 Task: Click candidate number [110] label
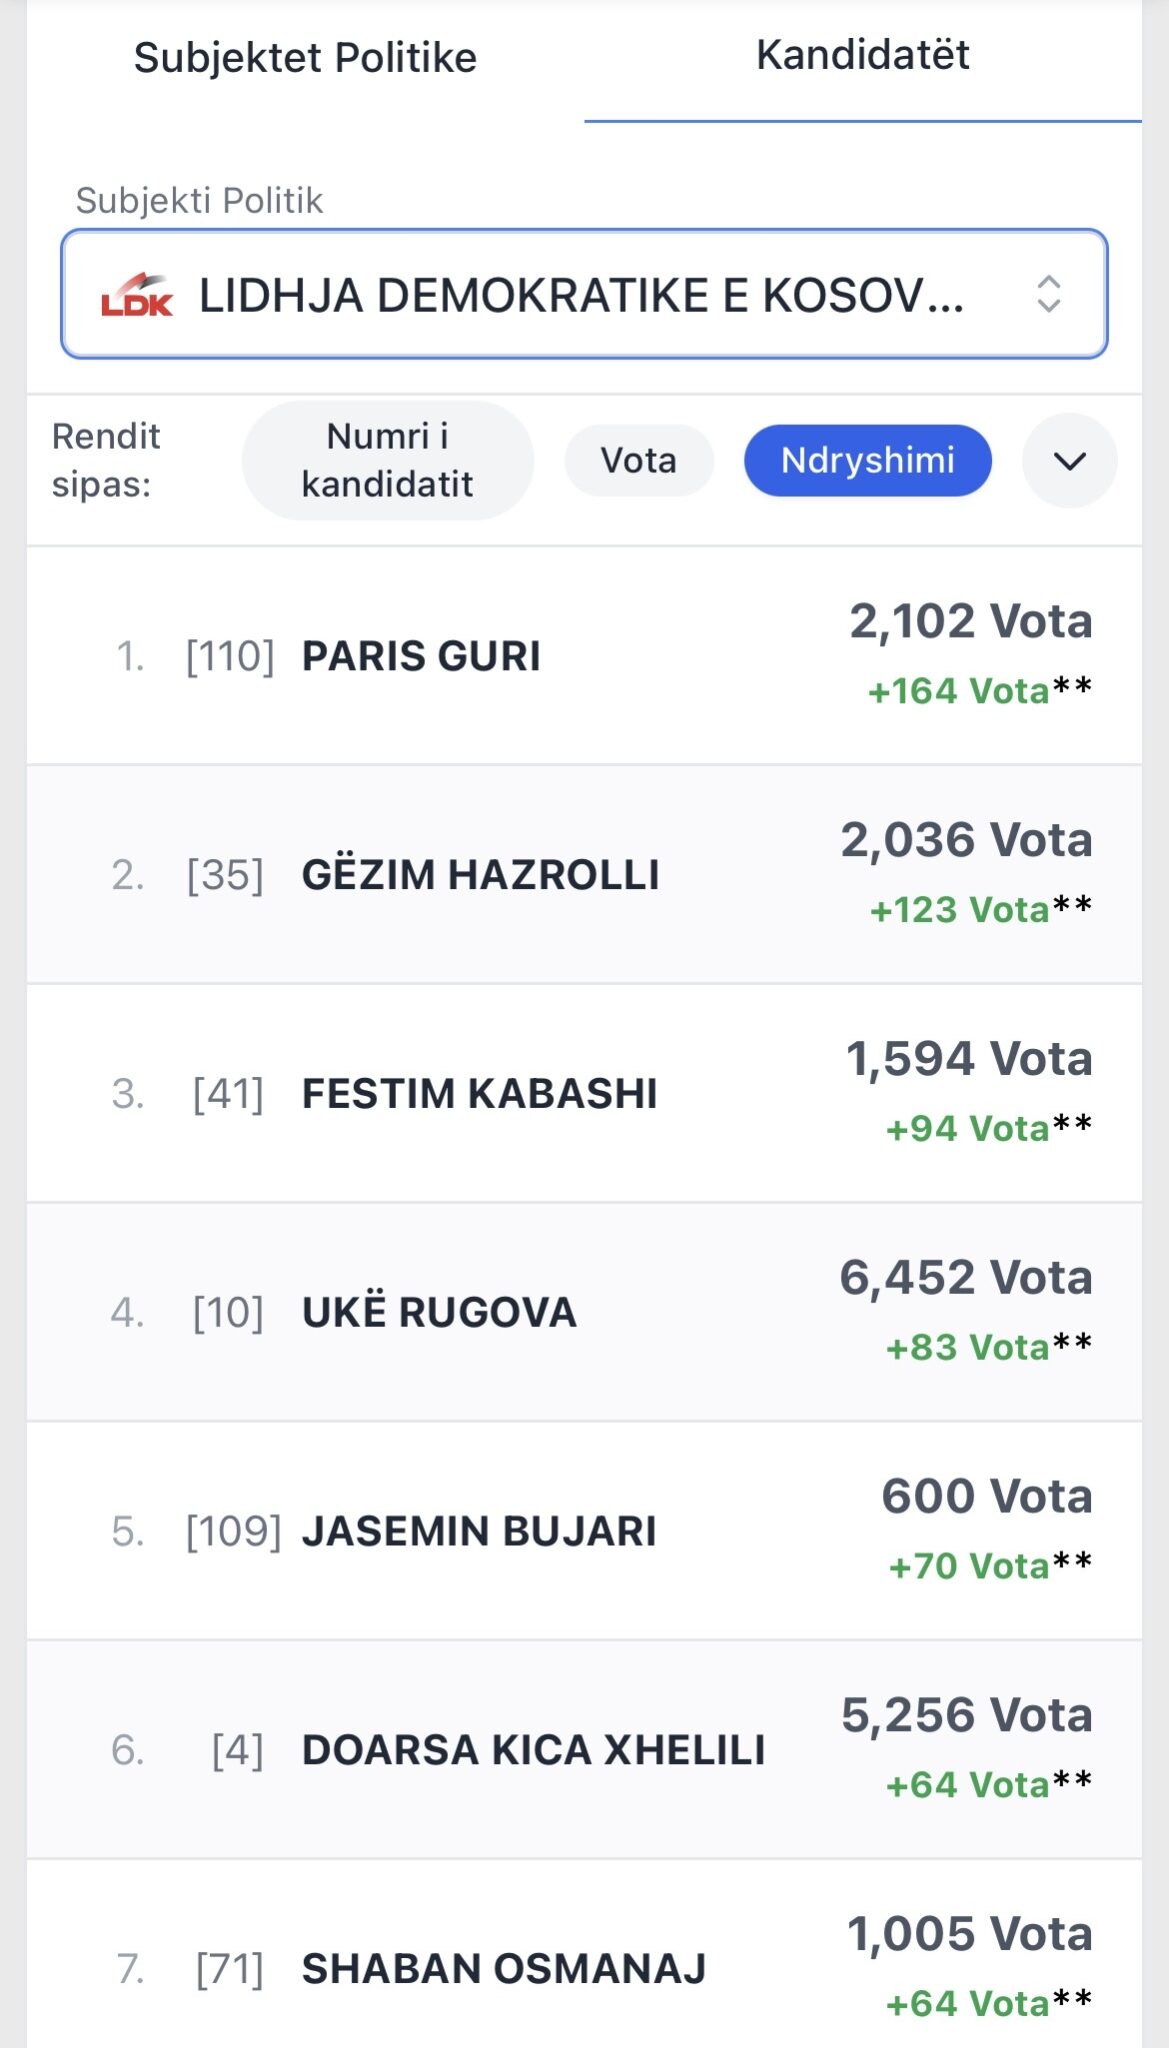pos(230,657)
